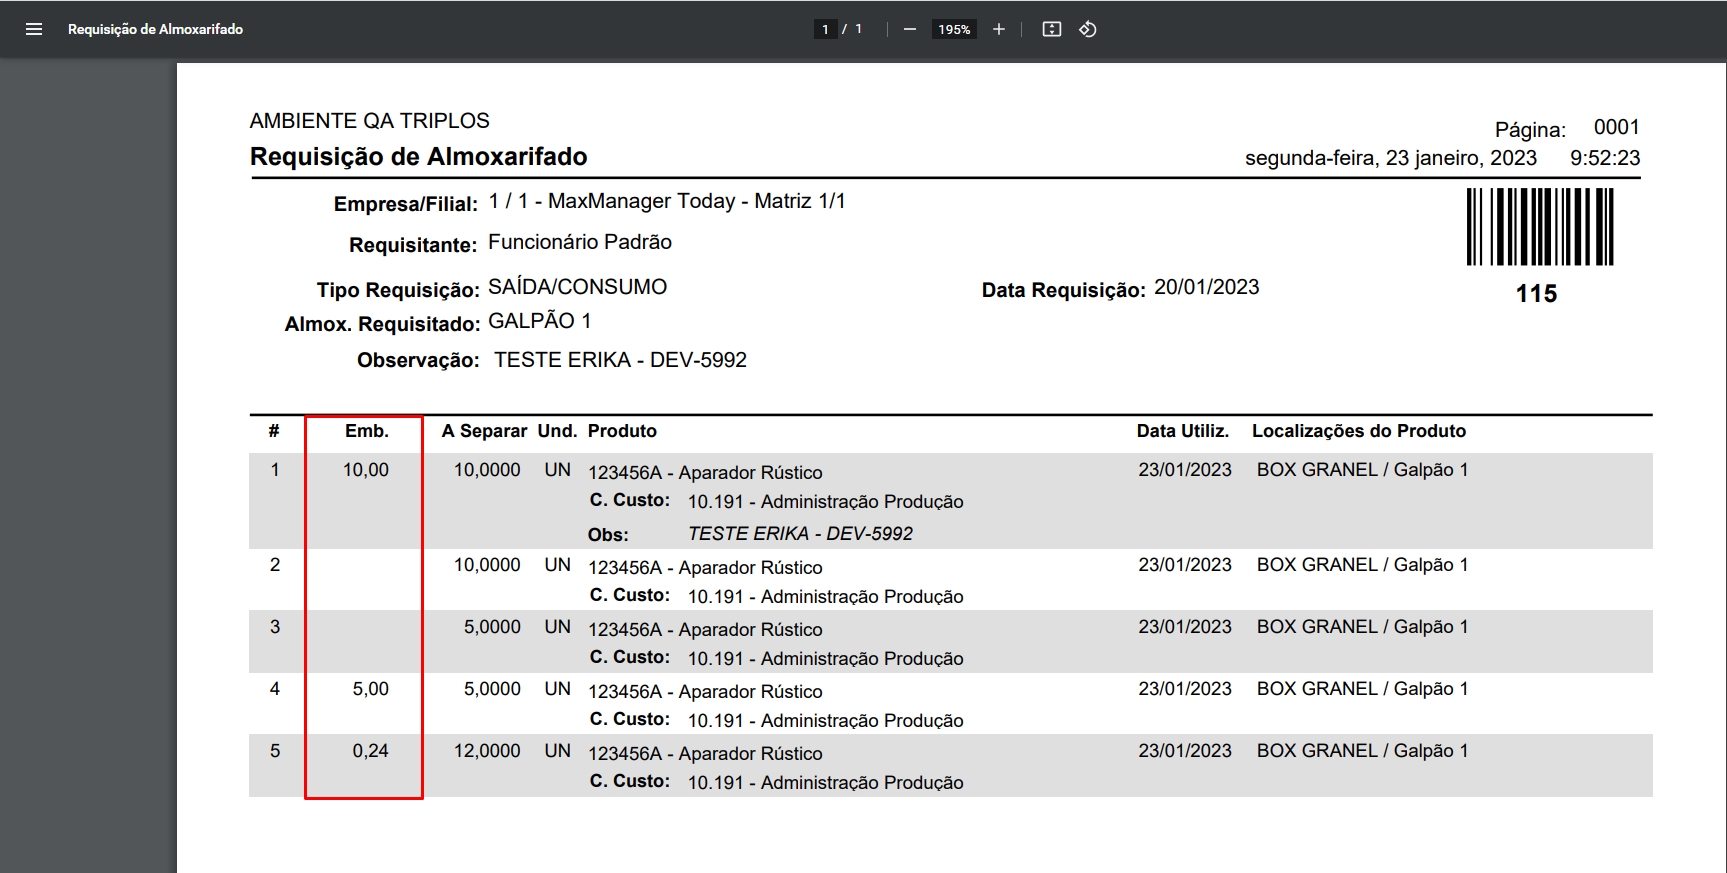This screenshot has width=1727, height=873.
Task: Select the C. Custo value in row 2
Action: (x=826, y=597)
